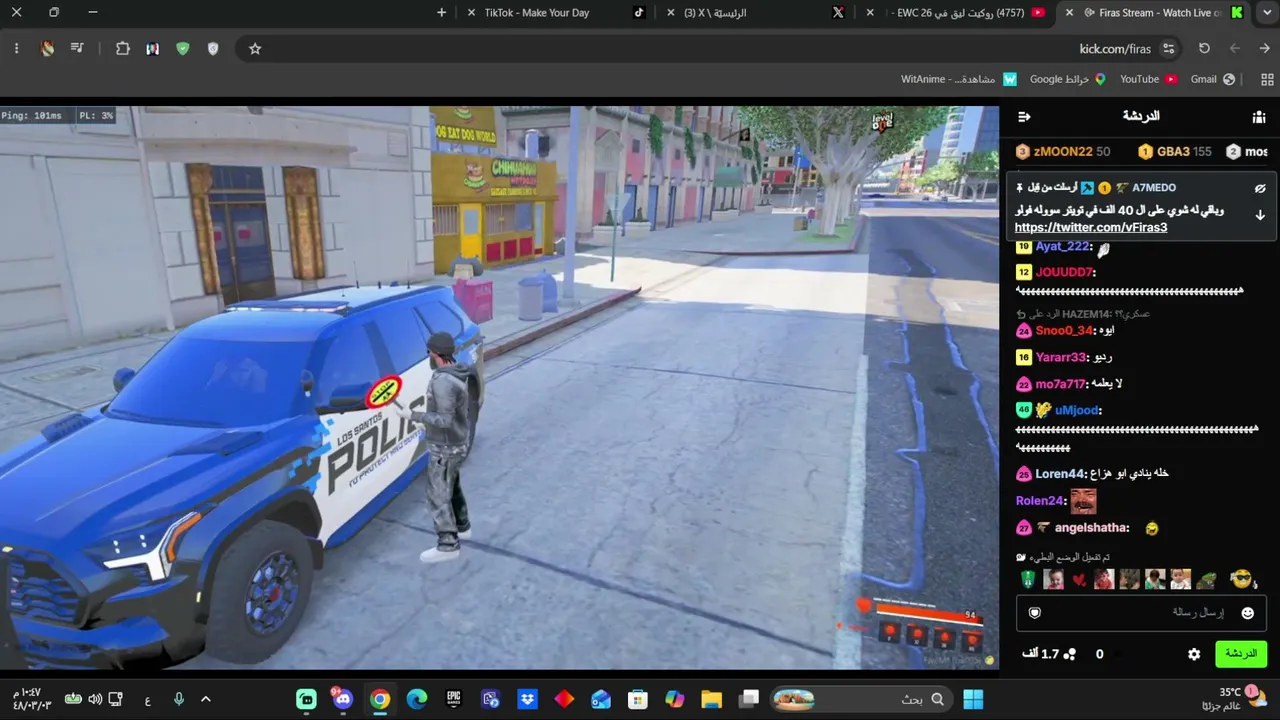1280x720 pixels.
Task: Click username Rolen24 in chat
Action: coord(1040,500)
